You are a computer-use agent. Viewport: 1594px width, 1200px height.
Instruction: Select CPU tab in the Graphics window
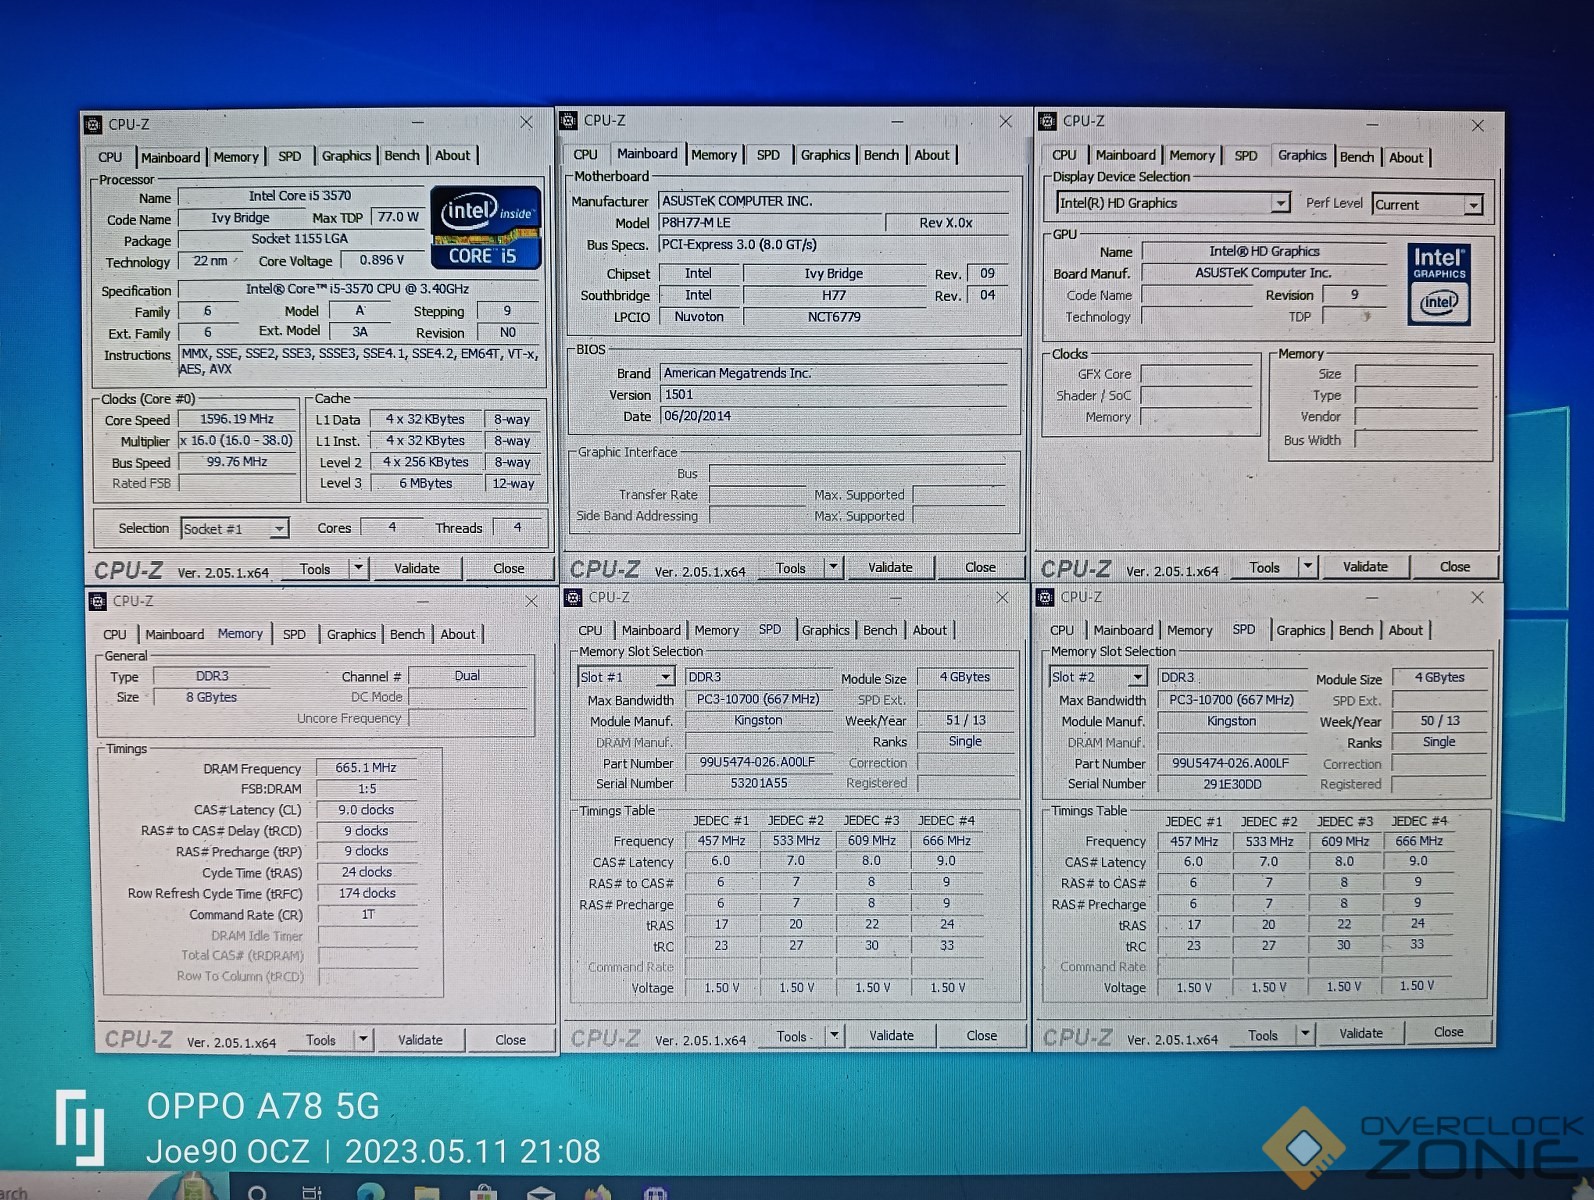click(1064, 155)
